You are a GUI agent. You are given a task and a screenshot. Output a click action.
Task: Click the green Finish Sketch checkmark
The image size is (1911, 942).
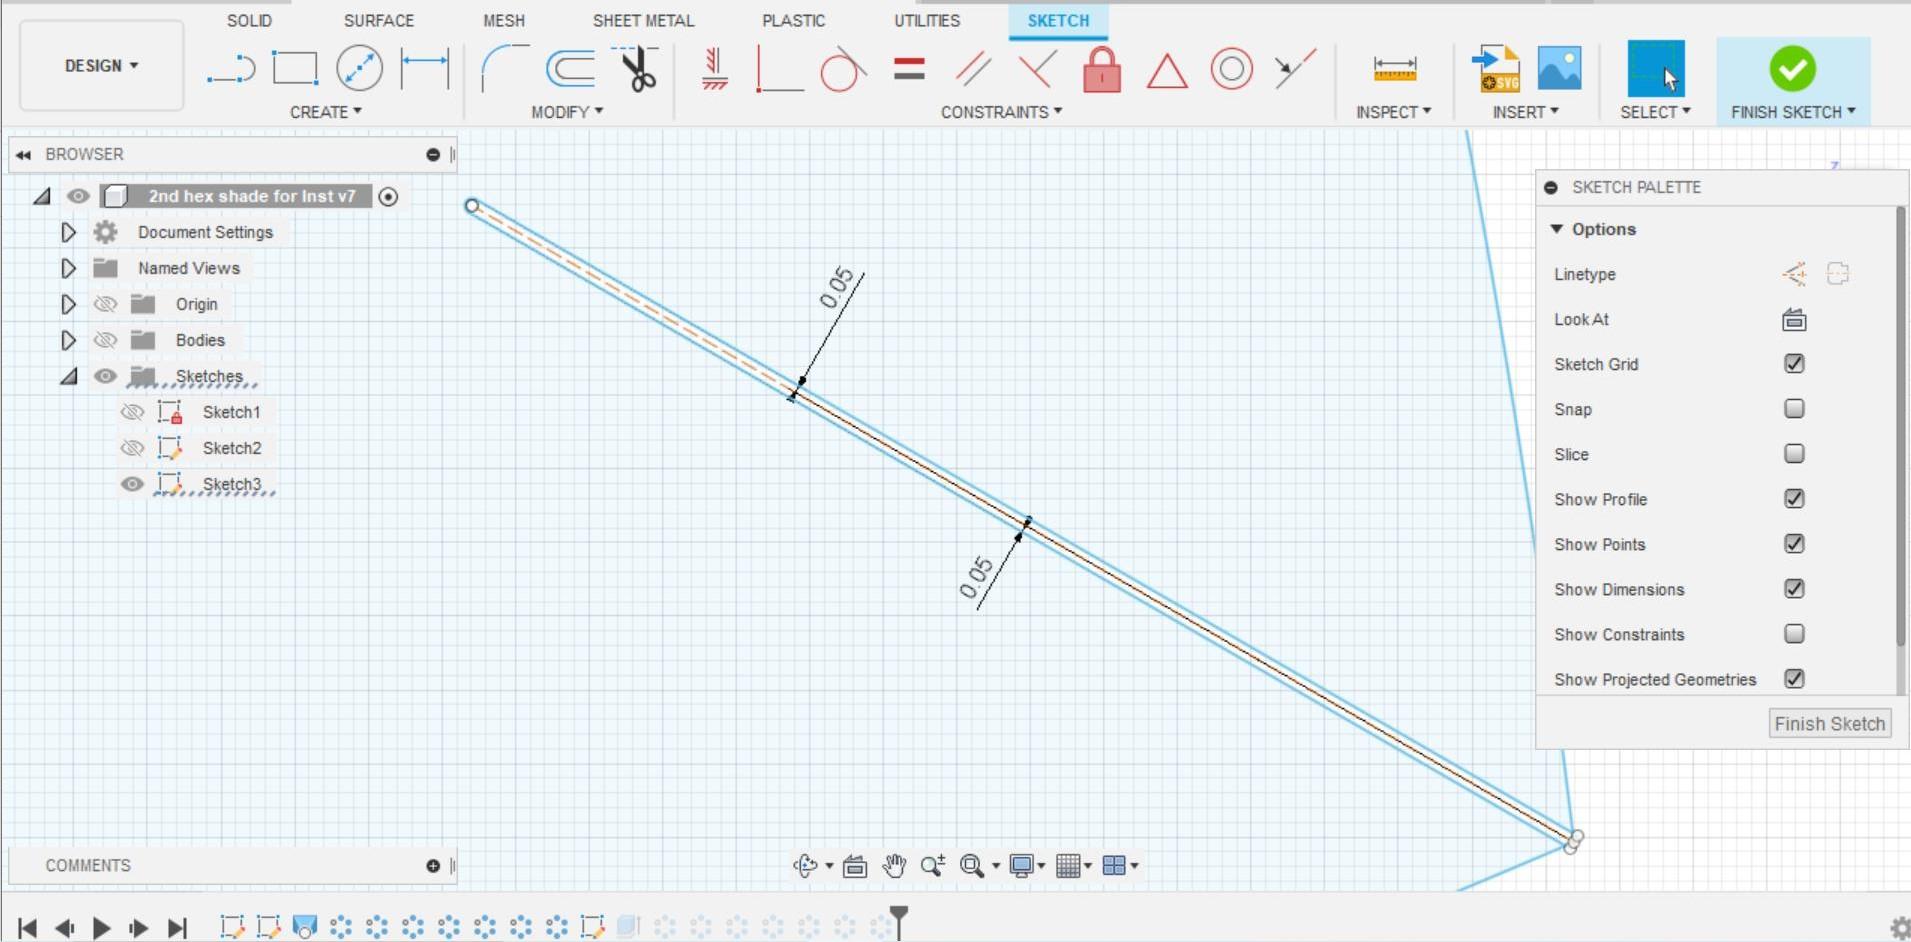(1792, 68)
